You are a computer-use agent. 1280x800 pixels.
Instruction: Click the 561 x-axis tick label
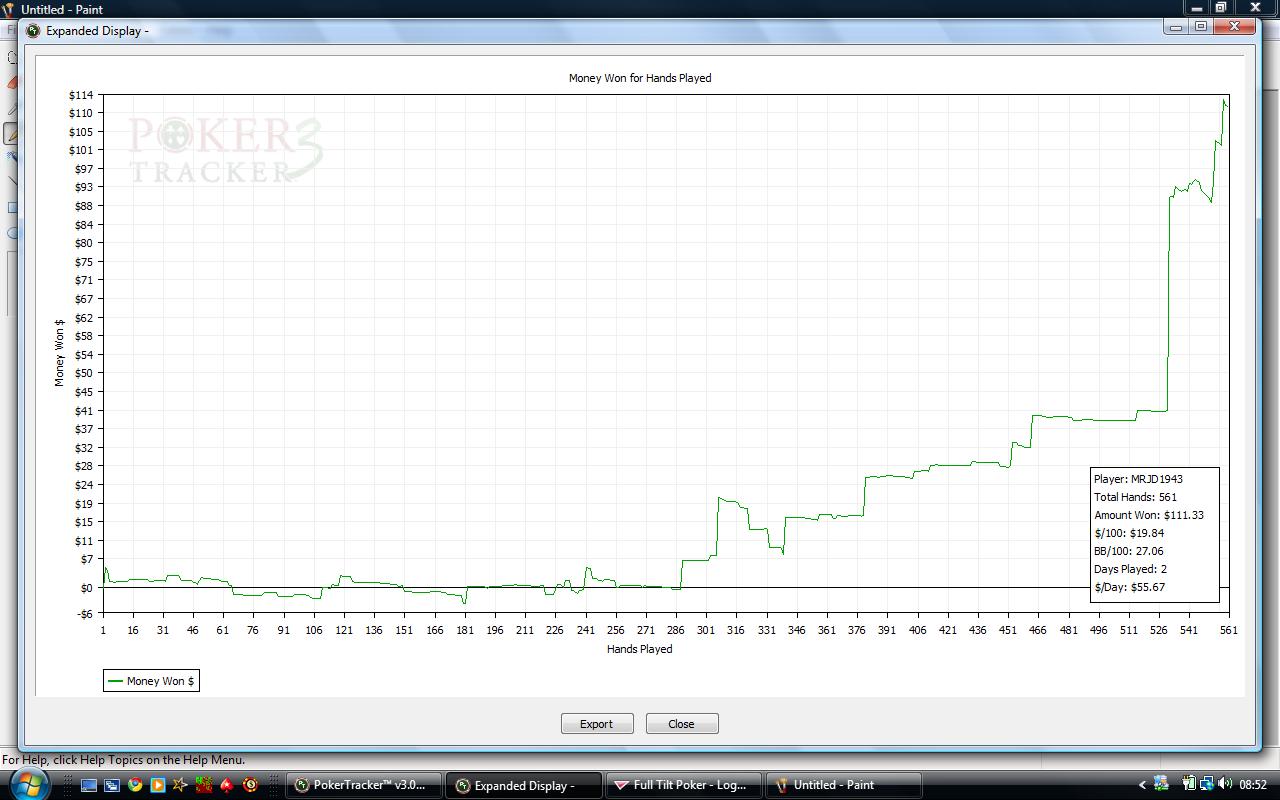point(1228,630)
